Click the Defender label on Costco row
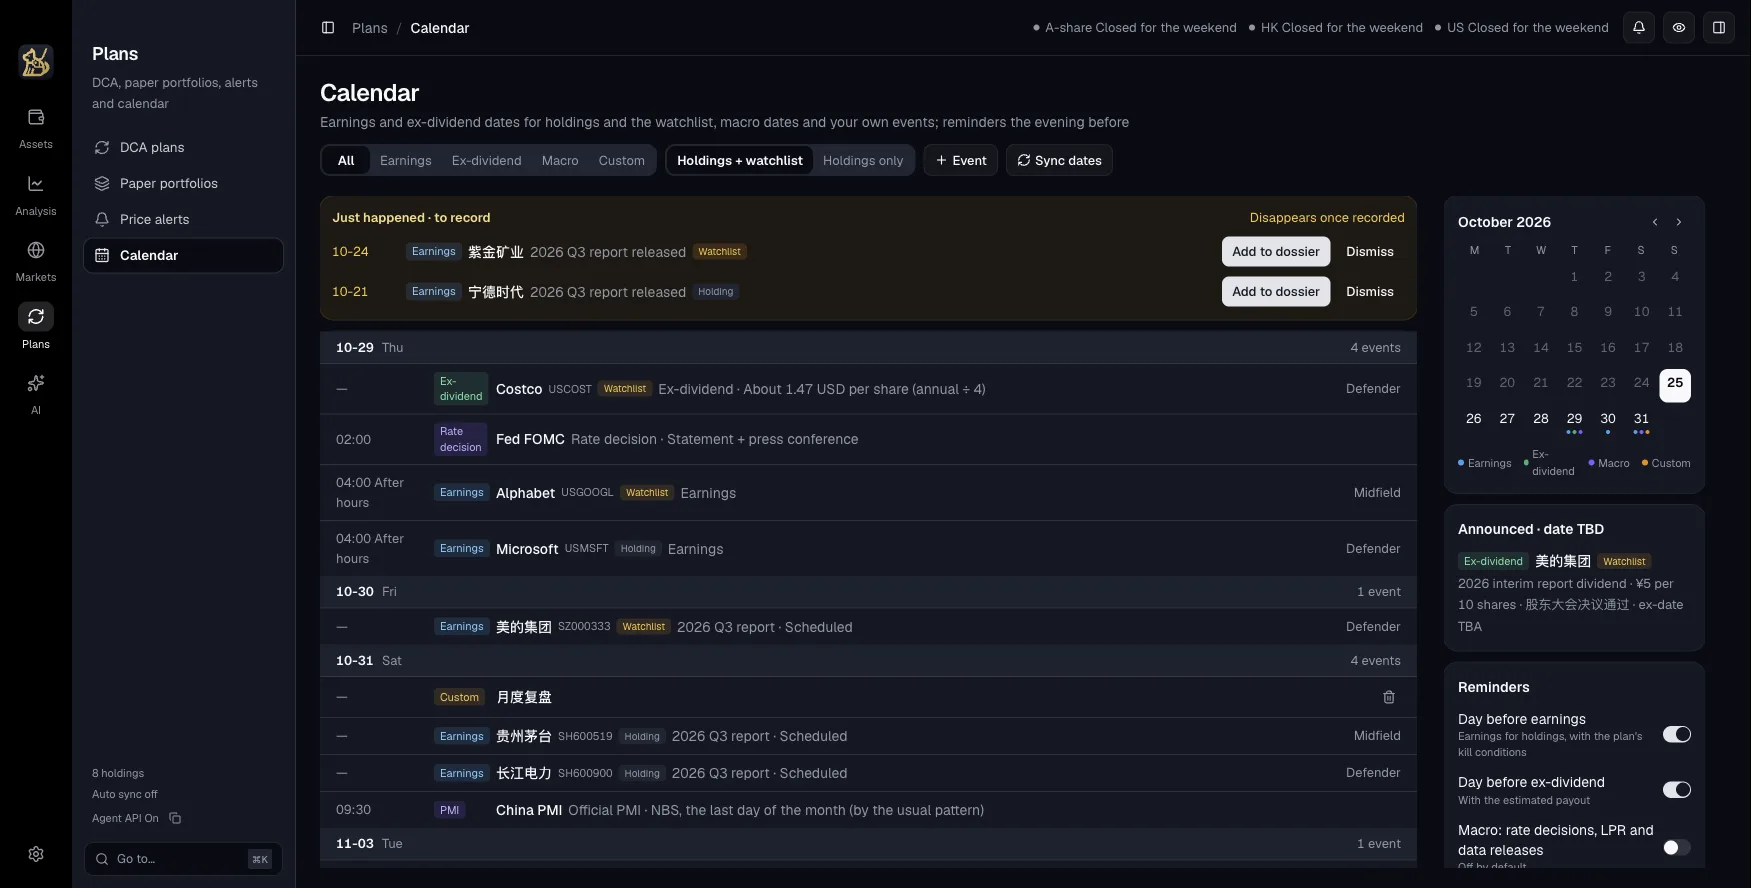1751x888 pixels. [x=1373, y=389]
